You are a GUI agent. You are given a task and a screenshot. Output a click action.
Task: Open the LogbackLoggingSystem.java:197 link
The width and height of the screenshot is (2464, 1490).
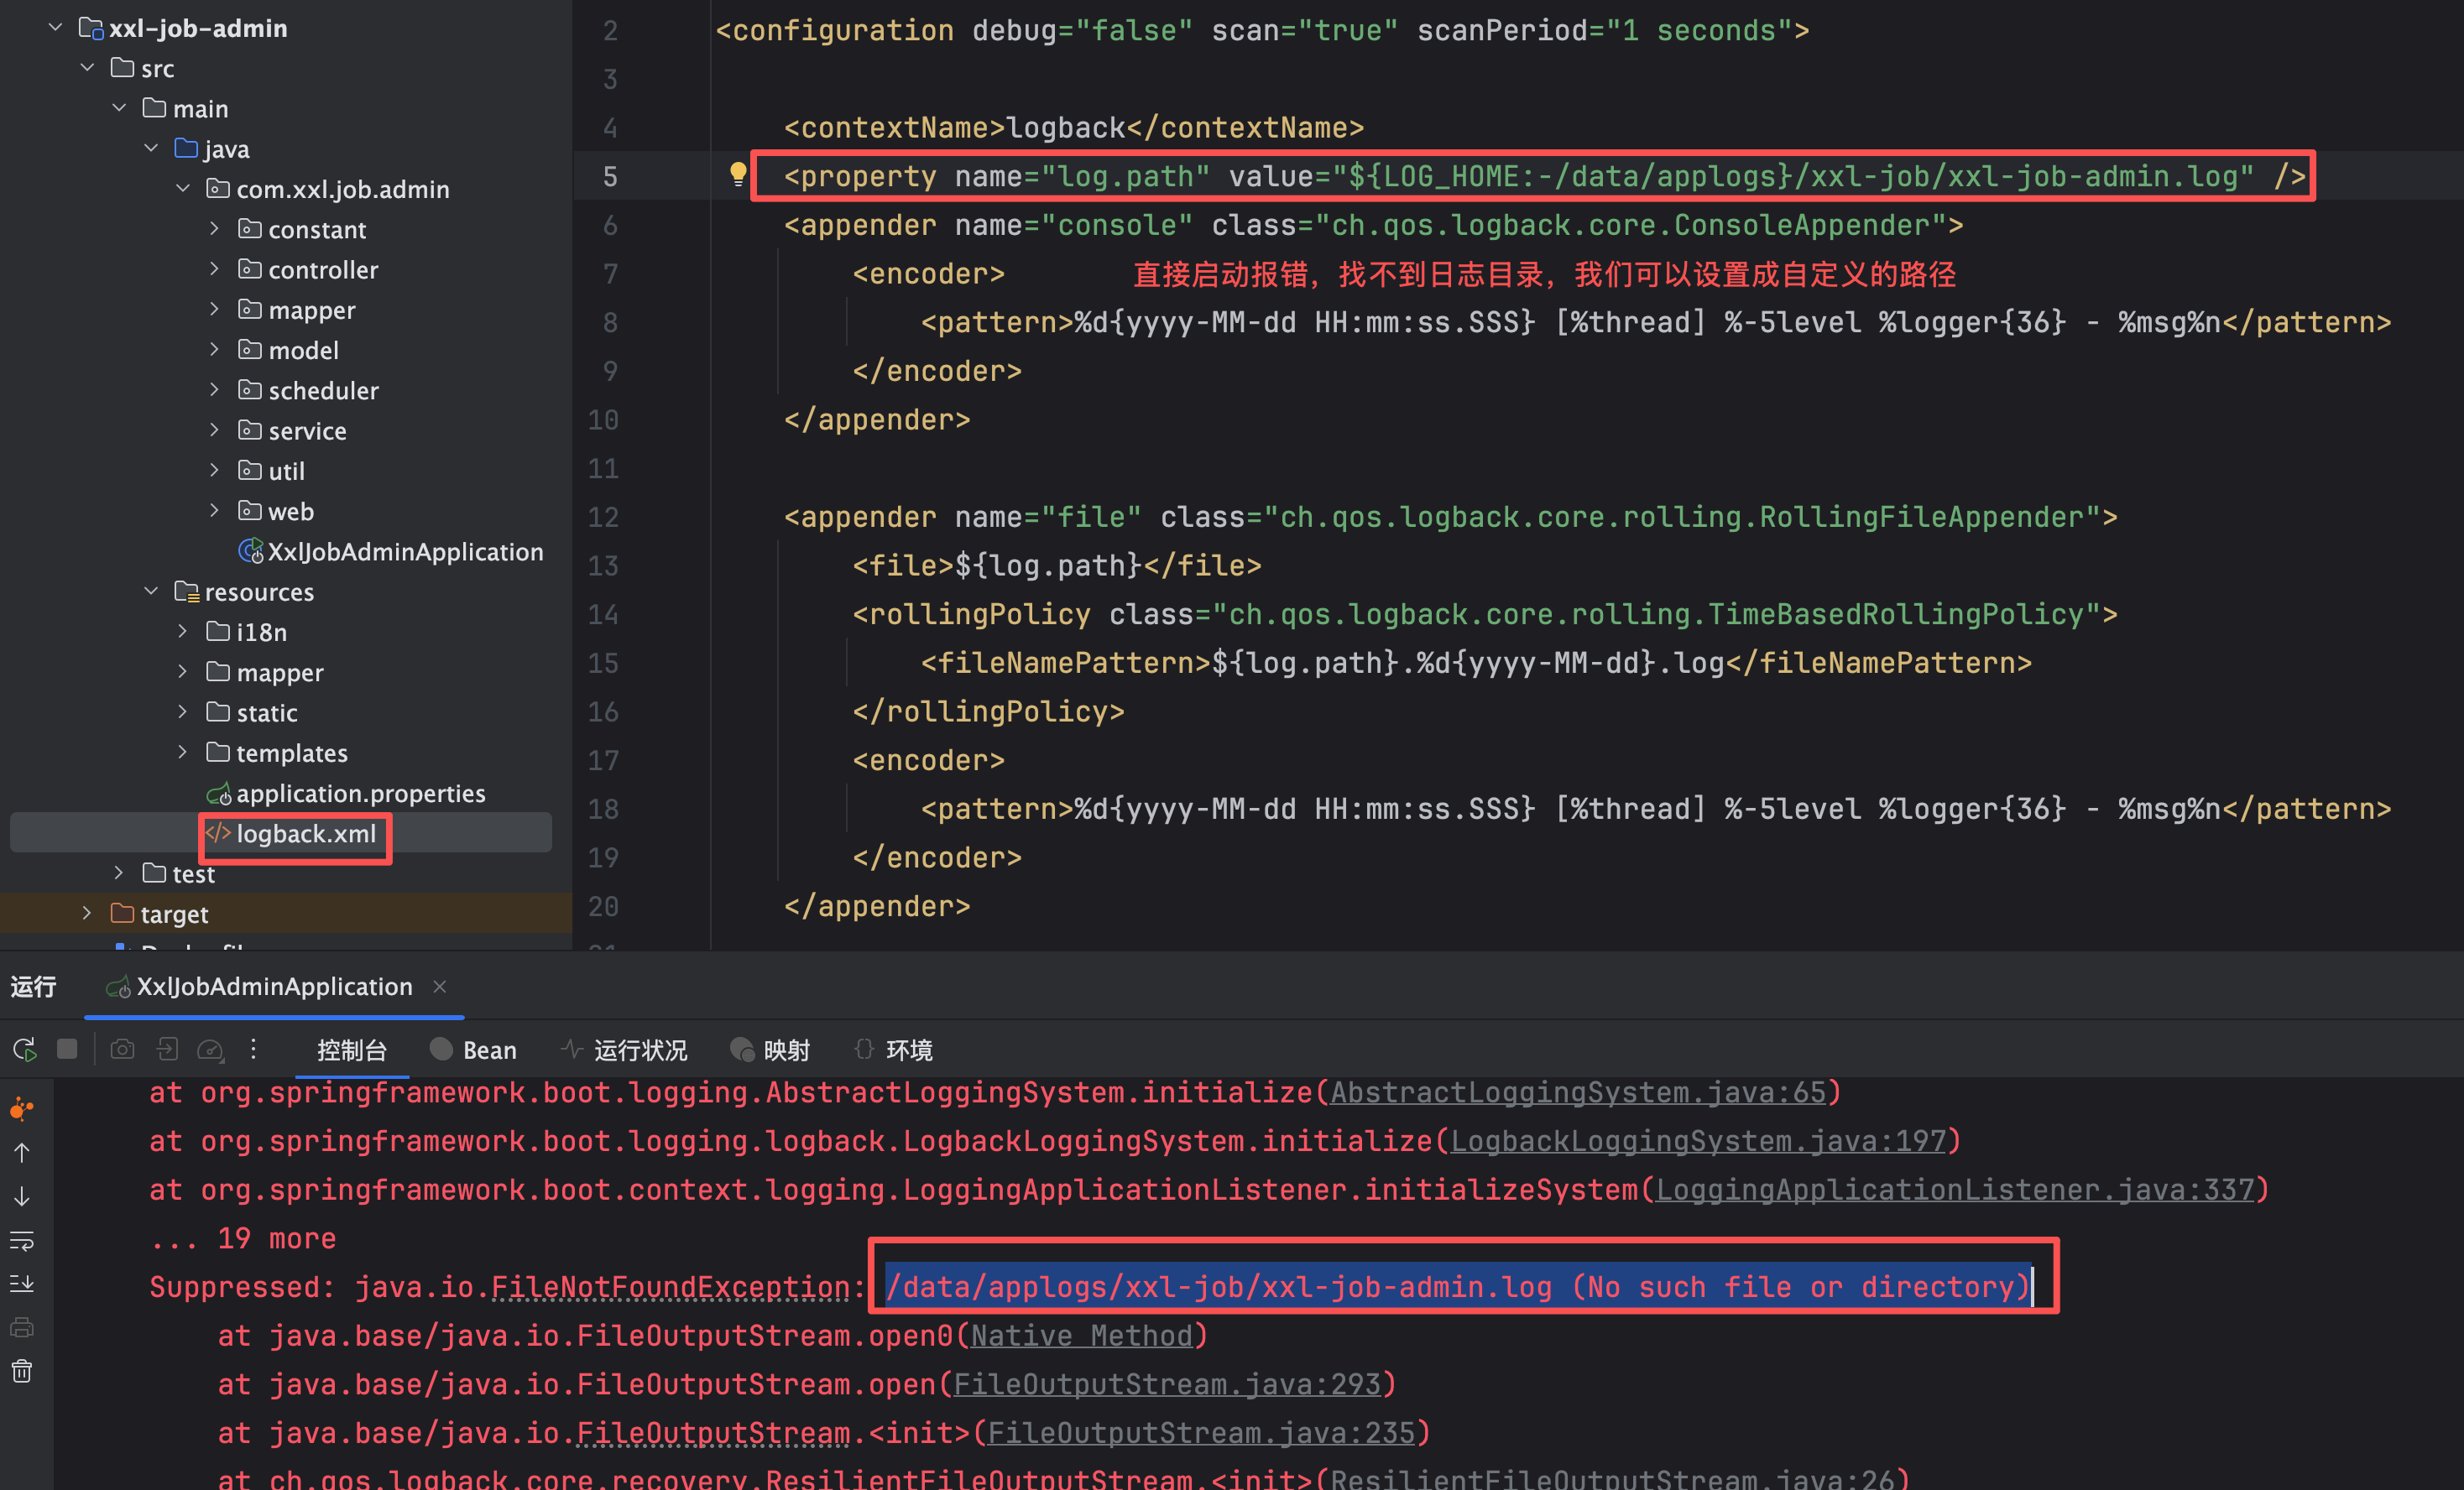(x=1698, y=1141)
